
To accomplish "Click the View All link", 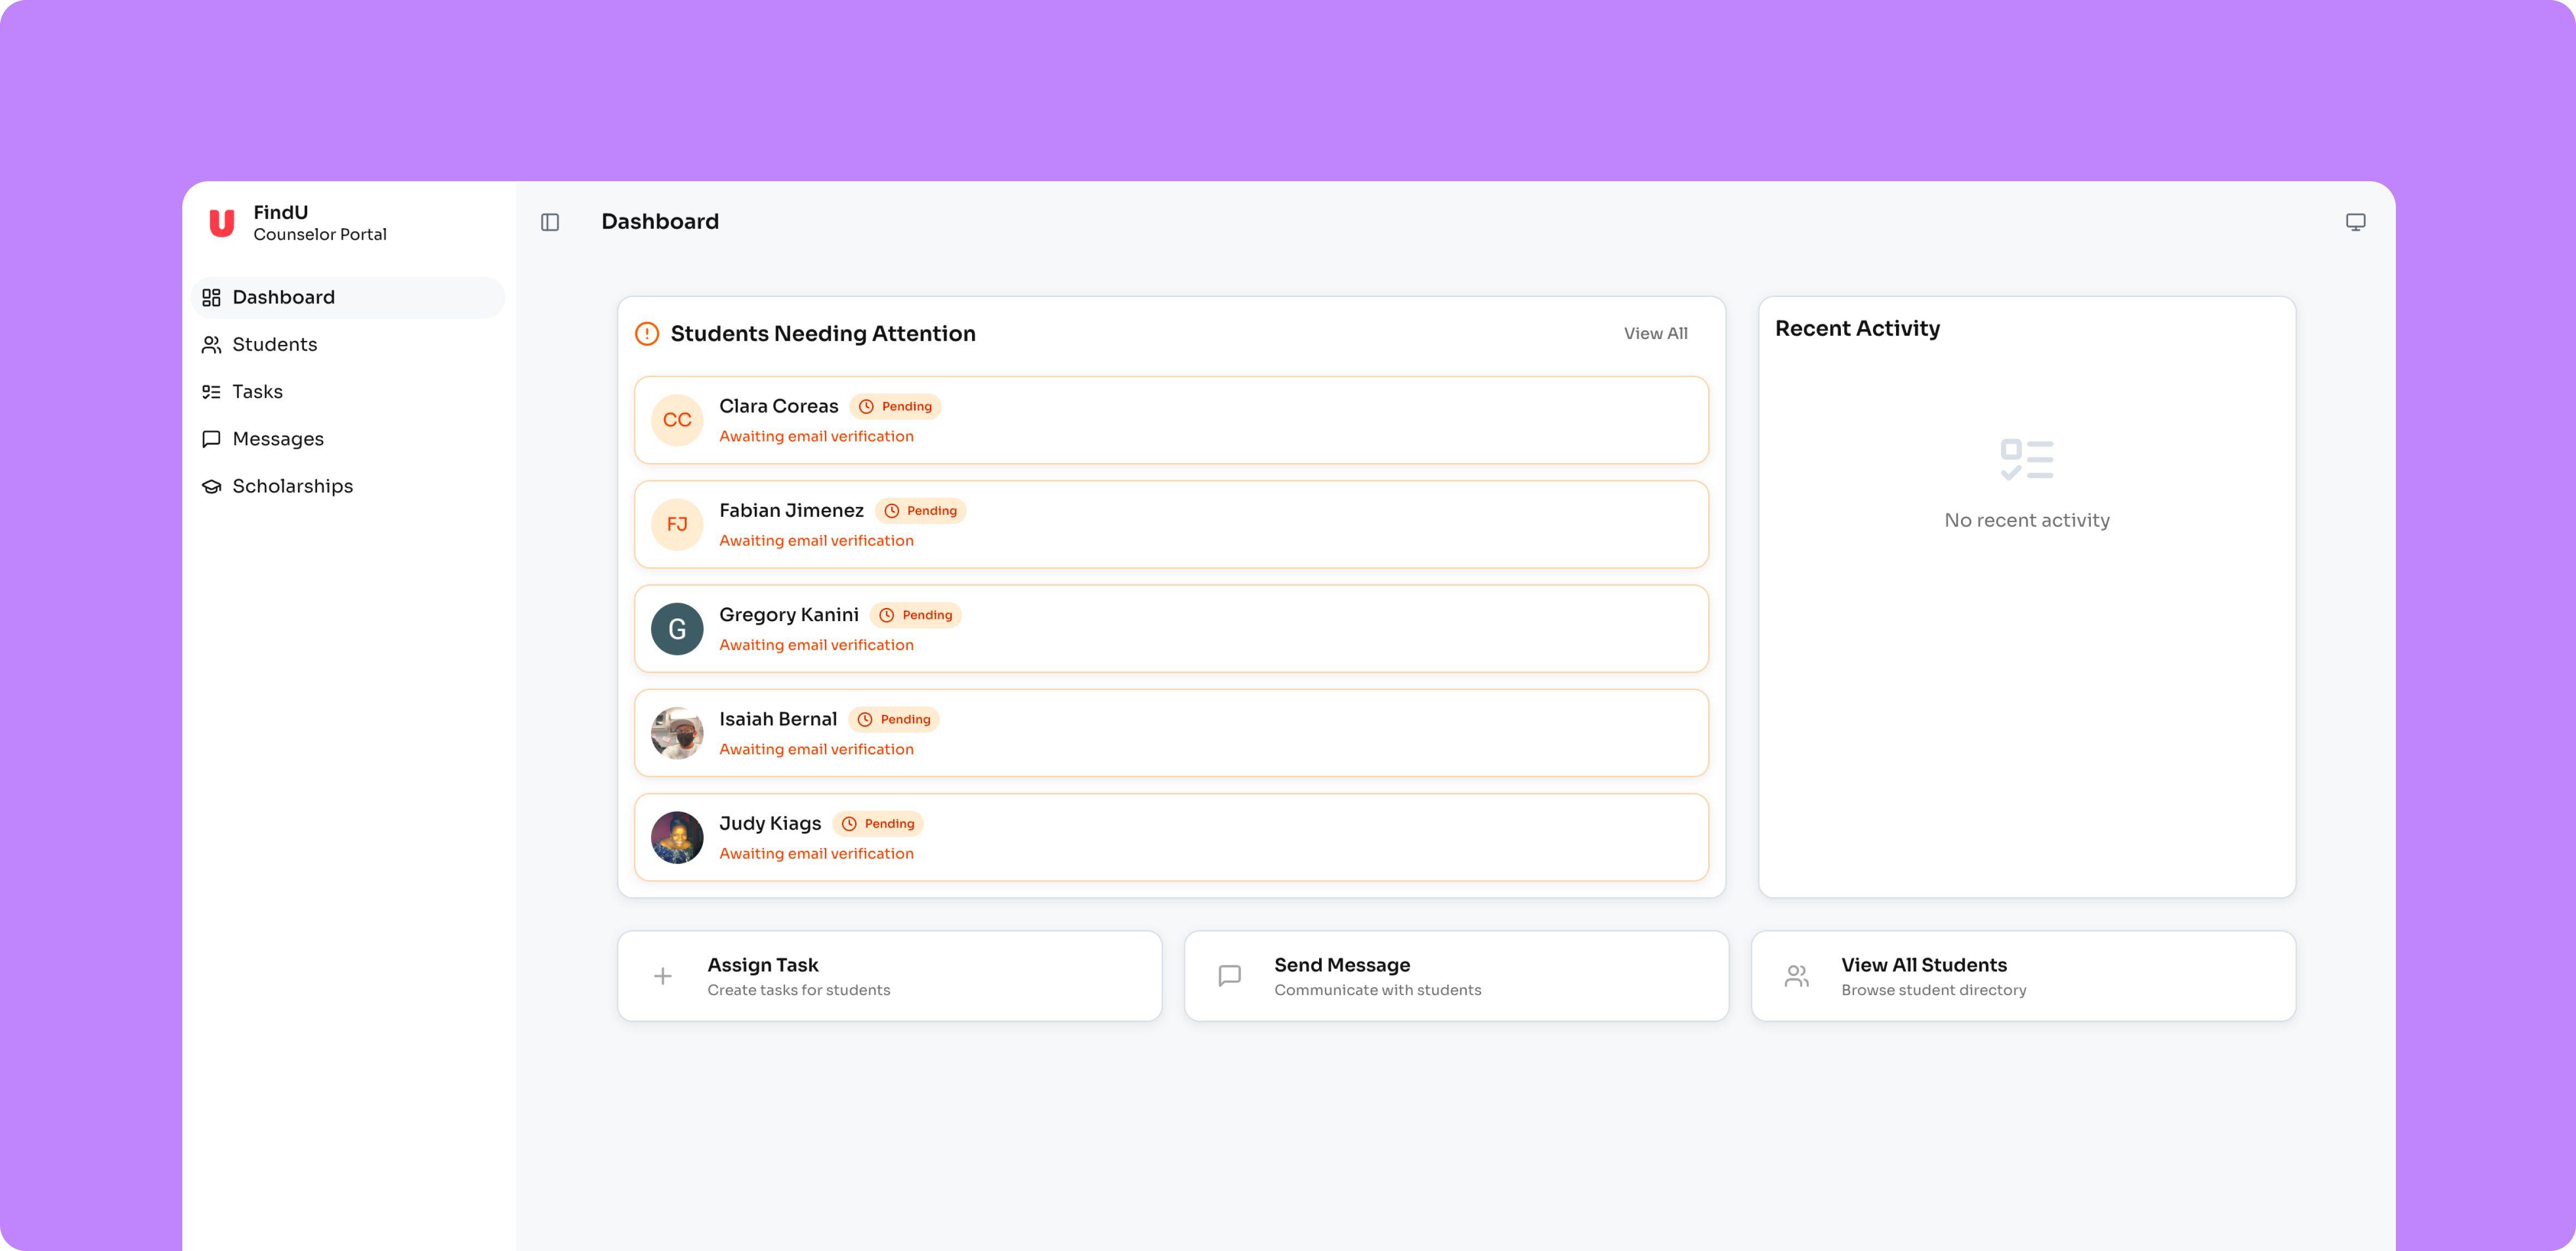I will click(1655, 334).
